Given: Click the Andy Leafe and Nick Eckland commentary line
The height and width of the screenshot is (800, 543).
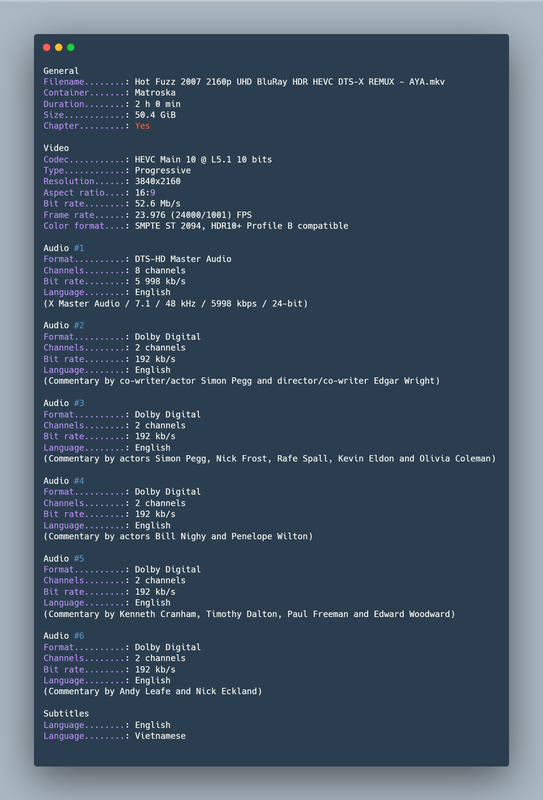Looking at the screenshot, I should coord(153,691).
